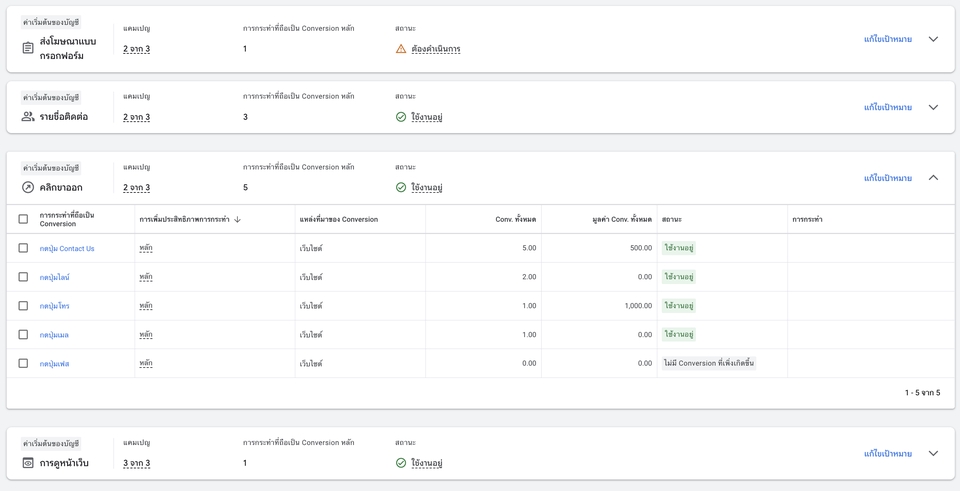
Task: Click the warning triangle status icon
Action: [x=401, y=49]
